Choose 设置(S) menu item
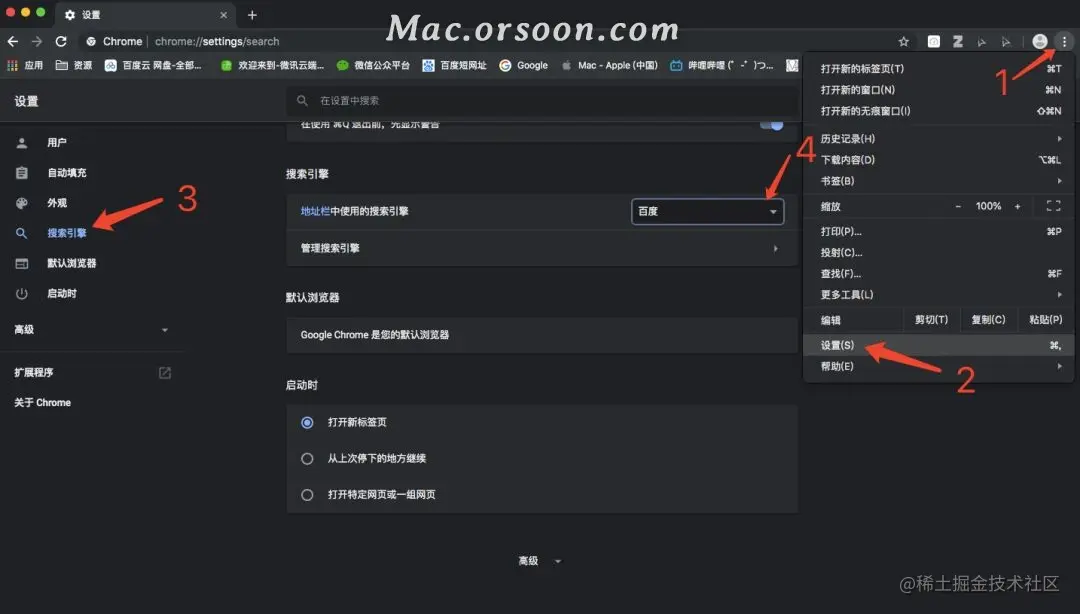The image size is (1080, 614). [938, 345]
